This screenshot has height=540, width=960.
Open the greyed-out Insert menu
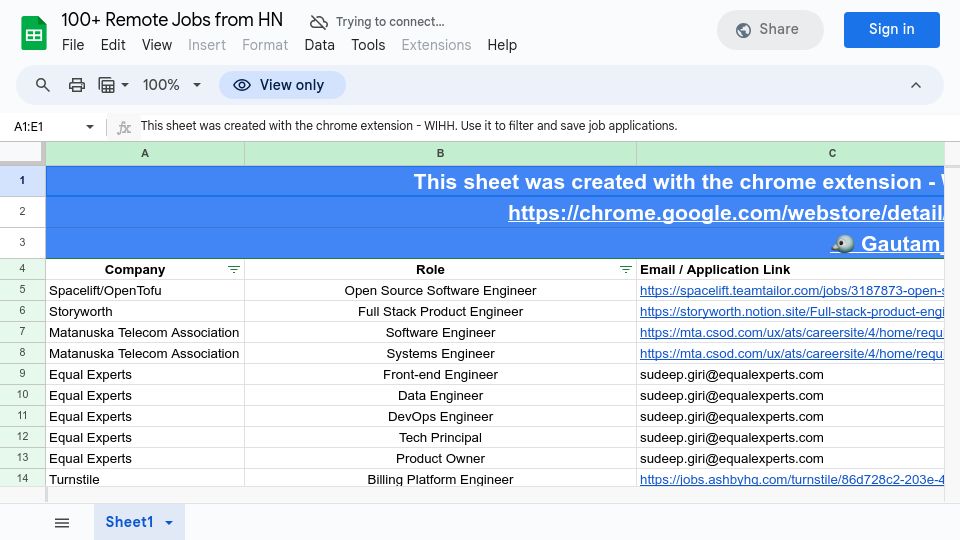tap(207, 45)
